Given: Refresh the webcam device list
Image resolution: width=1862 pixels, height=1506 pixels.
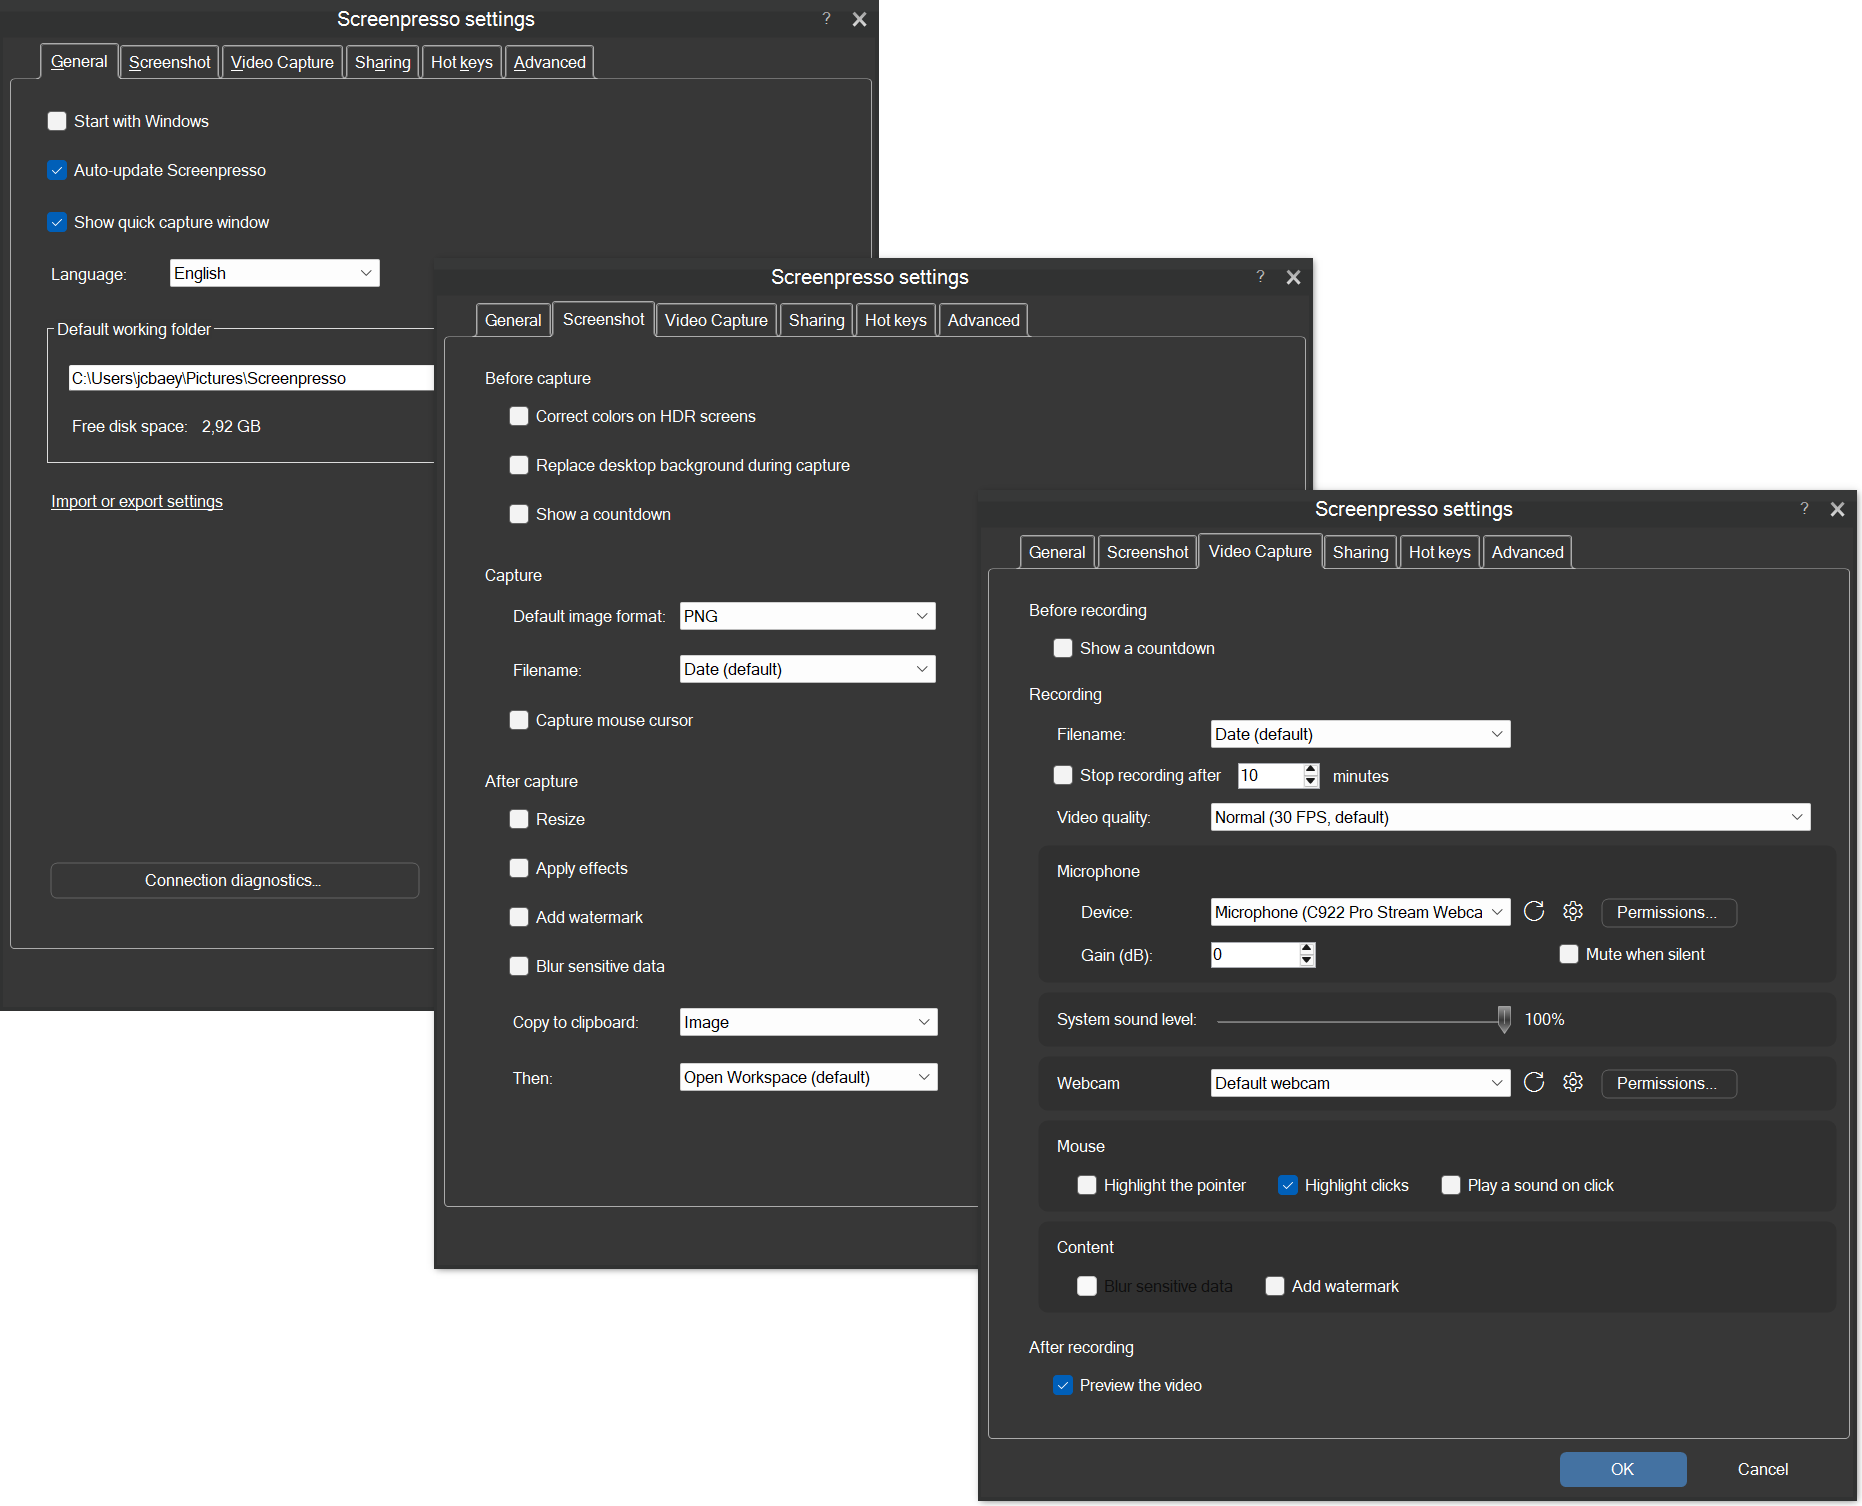Looking at the screenshot, I should point(1534,1082).
